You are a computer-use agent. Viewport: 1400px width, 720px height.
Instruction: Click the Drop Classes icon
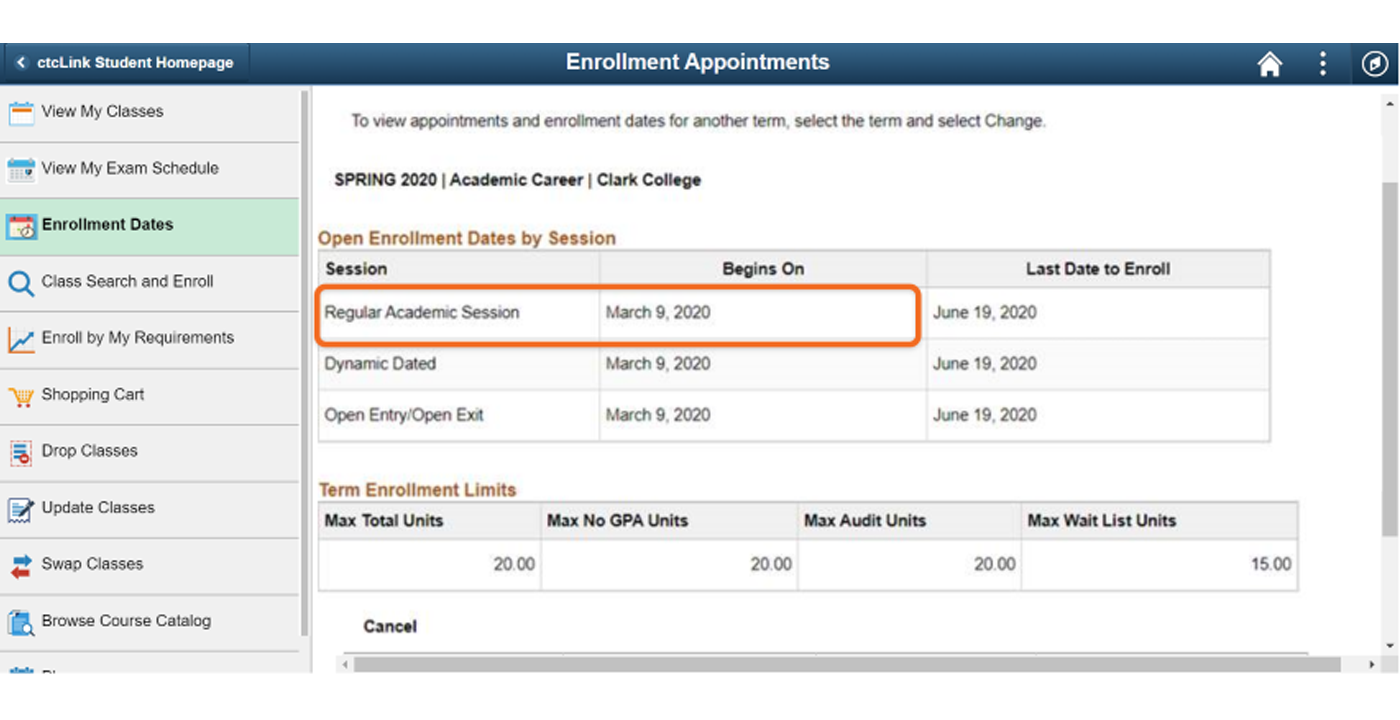pos(21,453)
